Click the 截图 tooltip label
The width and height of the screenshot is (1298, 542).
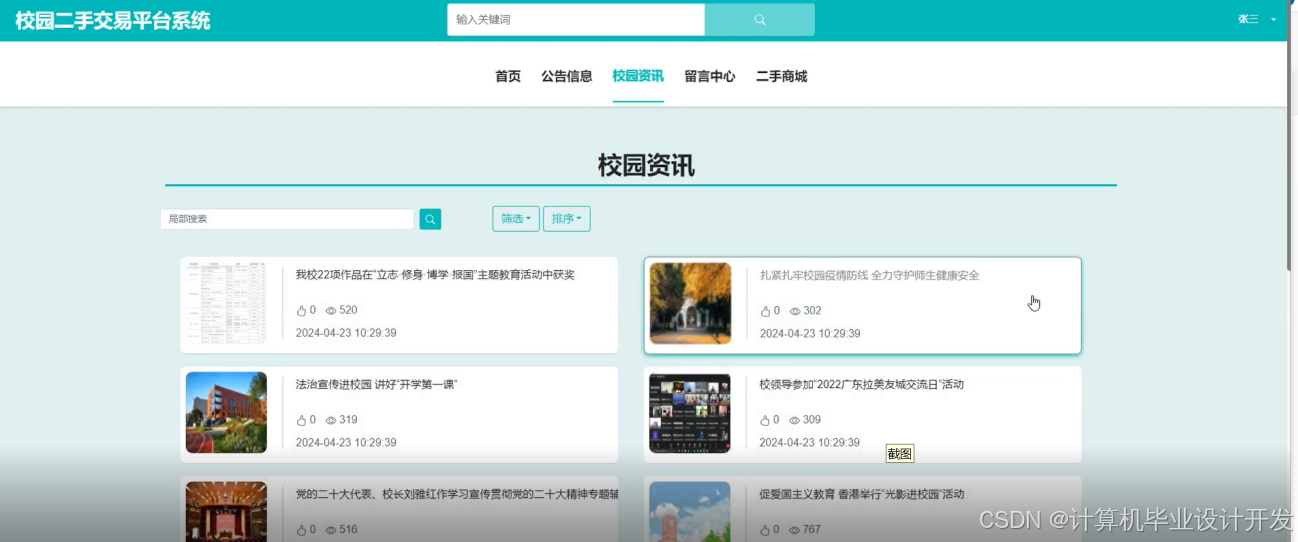(x=900, y=454)
